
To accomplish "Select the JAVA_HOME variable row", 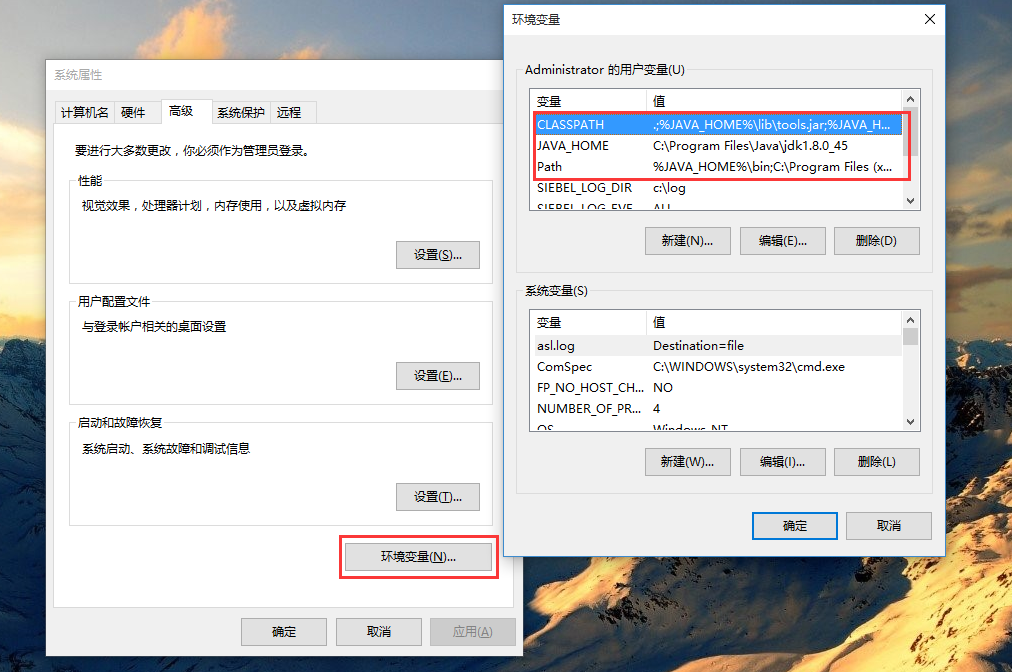I will (718, 146).
